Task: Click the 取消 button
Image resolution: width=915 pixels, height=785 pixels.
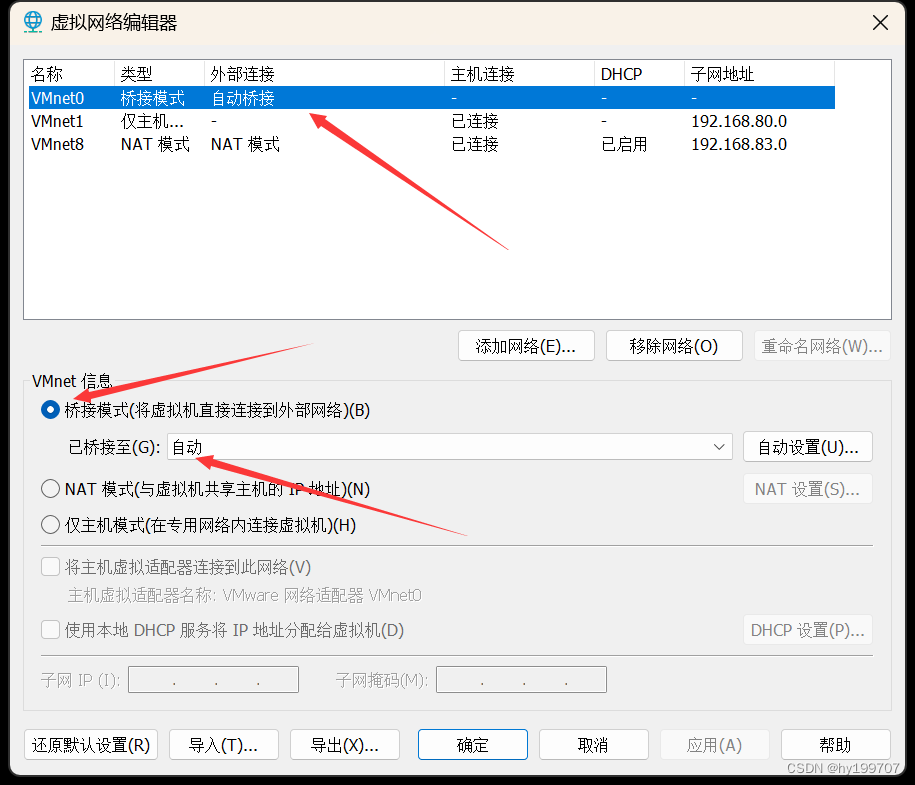Action: 593,745
